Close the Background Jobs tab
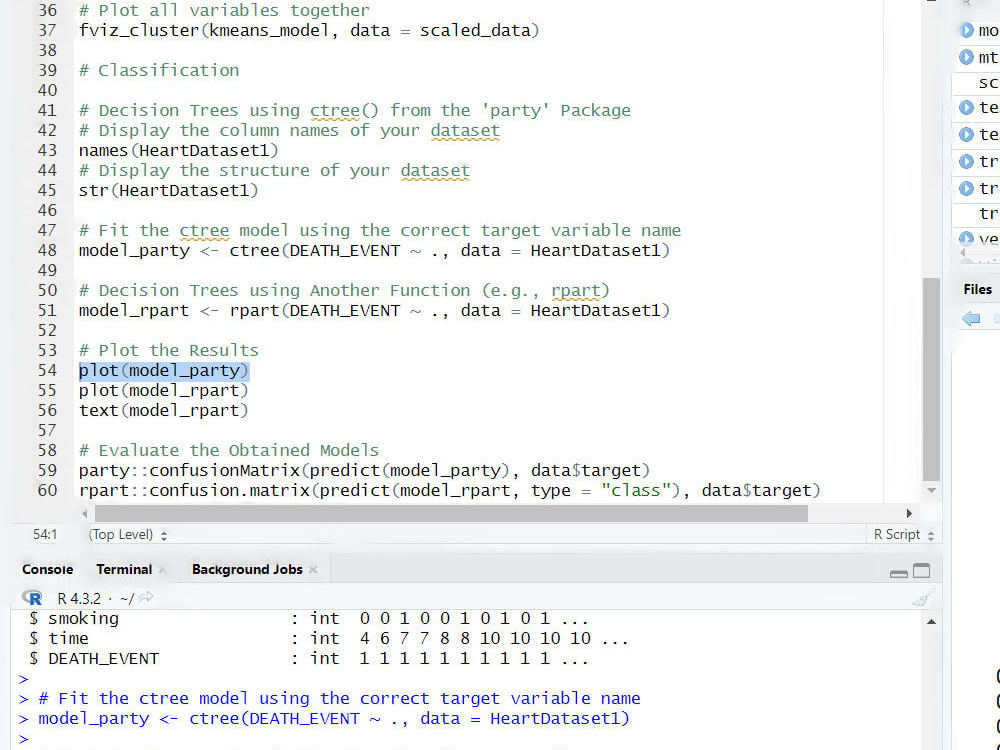The image size is (1000, 750). pos(313,570)
